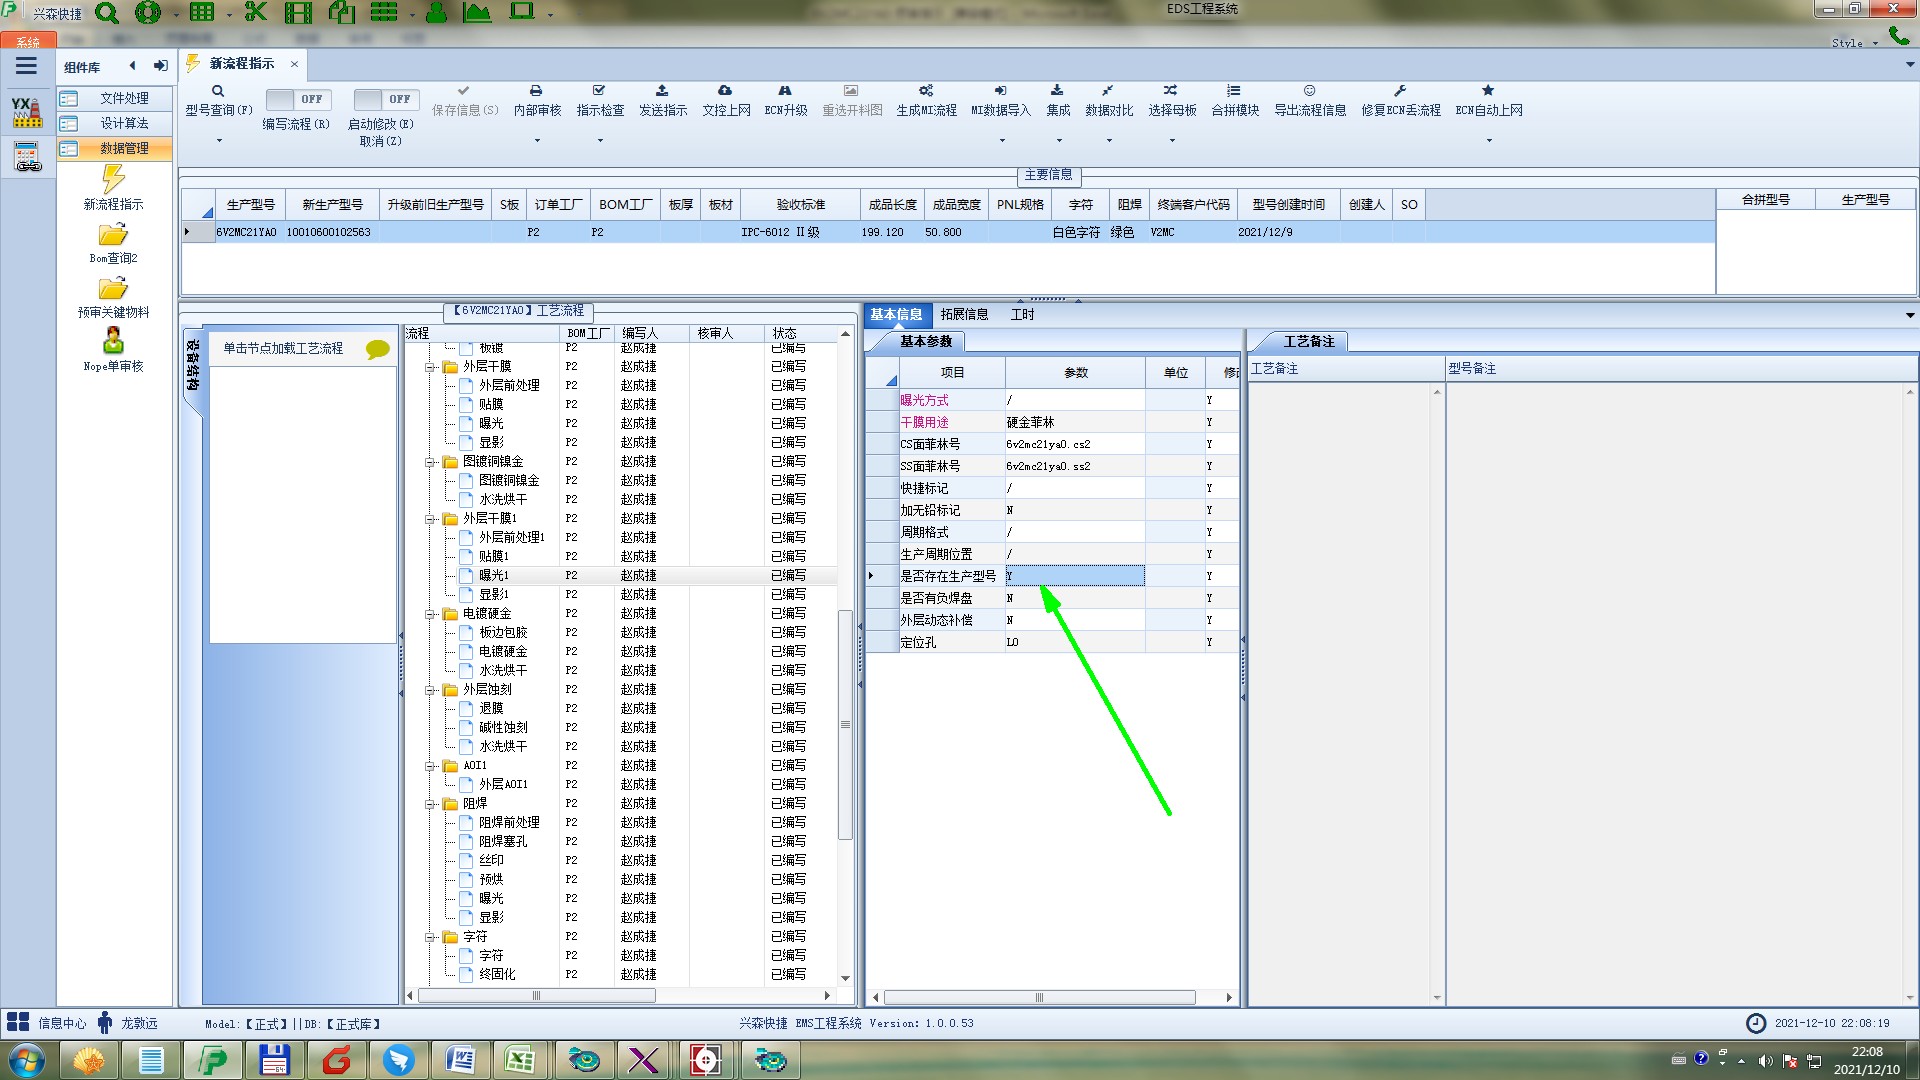The height and width of the screenshot is (1080, 1920).
Task: Select 数据管理 in the component library
Action: point(123,148)
